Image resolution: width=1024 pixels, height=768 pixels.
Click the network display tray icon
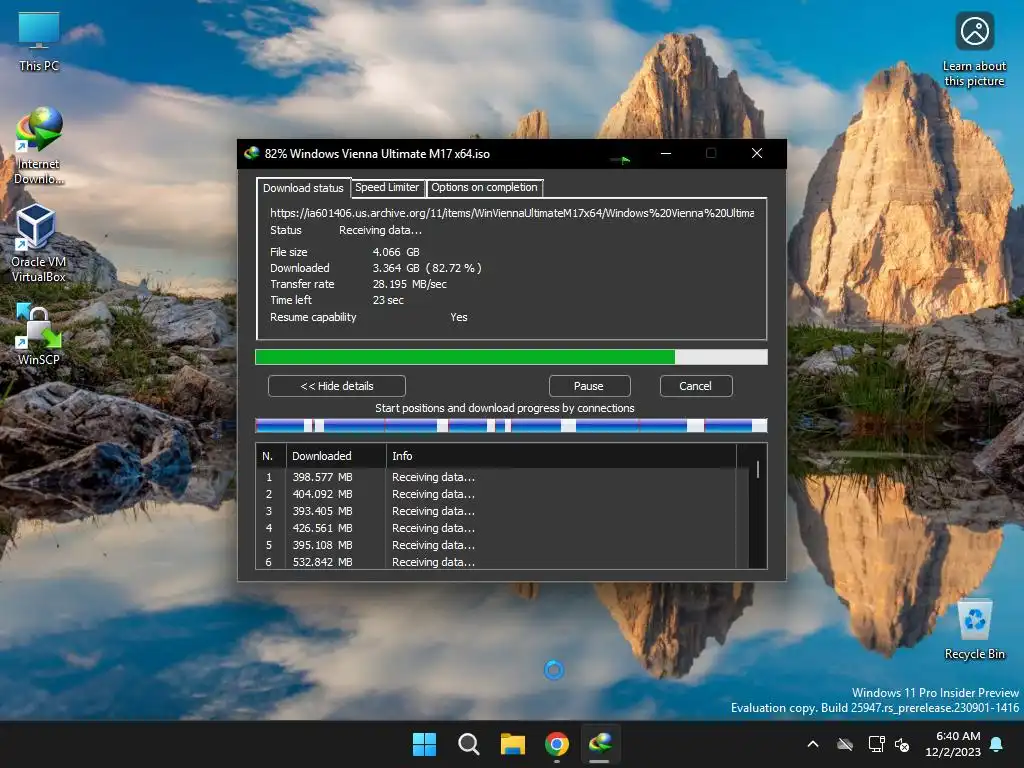tap(876, 744)
